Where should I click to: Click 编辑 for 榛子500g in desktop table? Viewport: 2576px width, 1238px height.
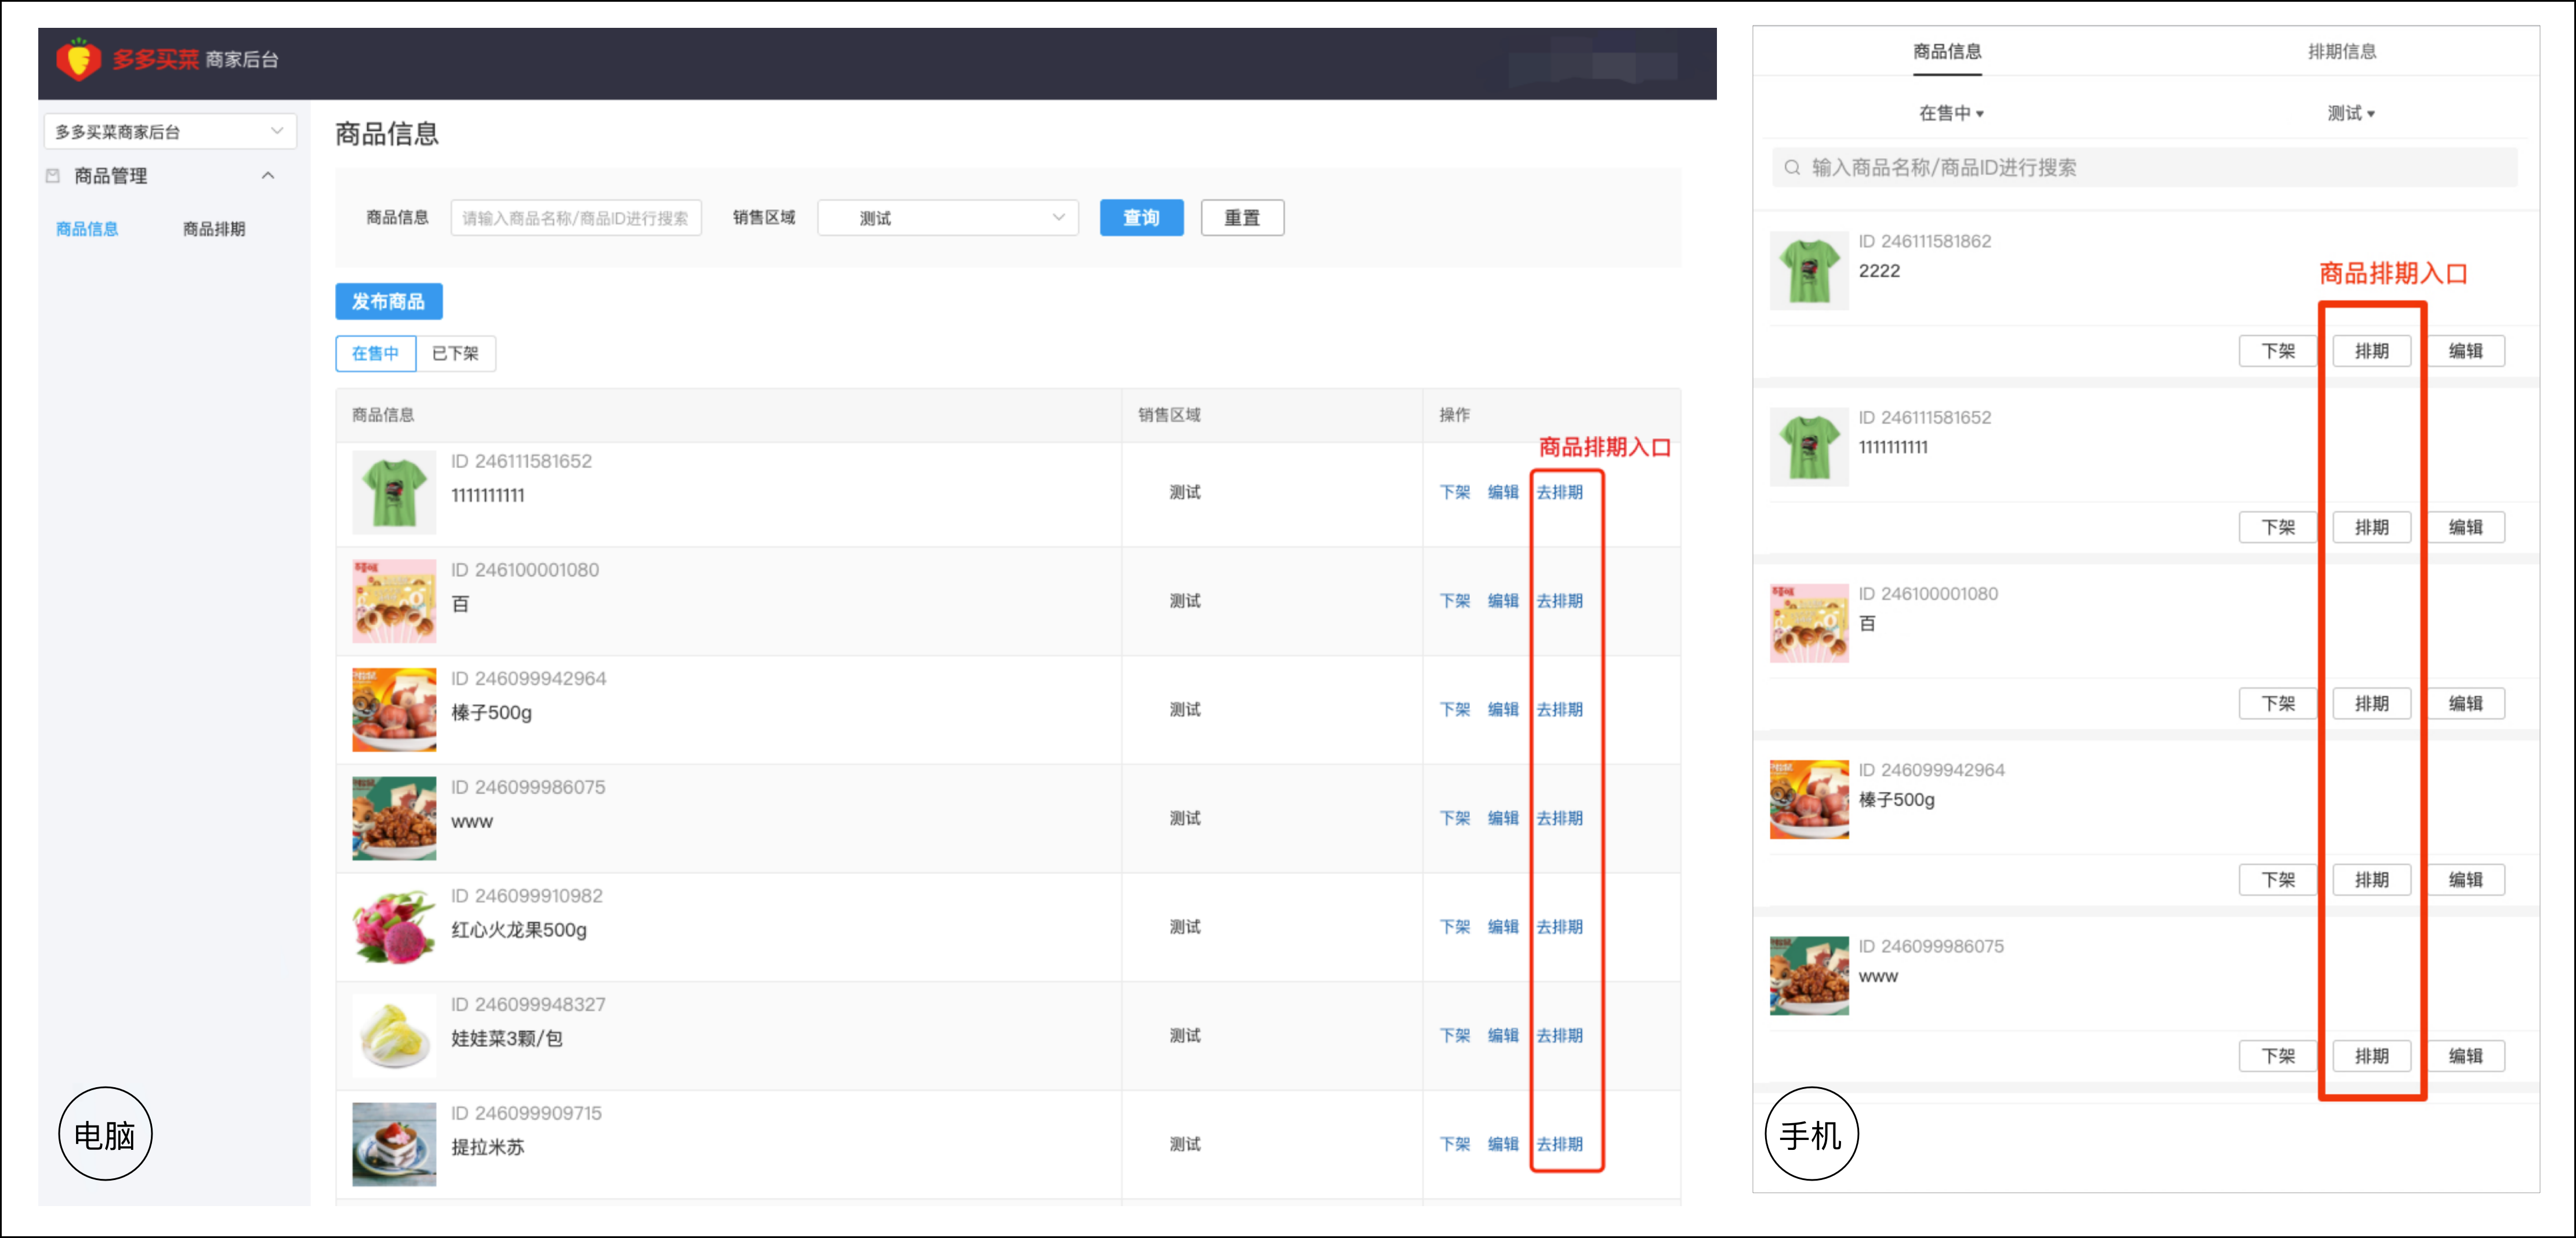pyautogui.click(x=1503, y=710)
